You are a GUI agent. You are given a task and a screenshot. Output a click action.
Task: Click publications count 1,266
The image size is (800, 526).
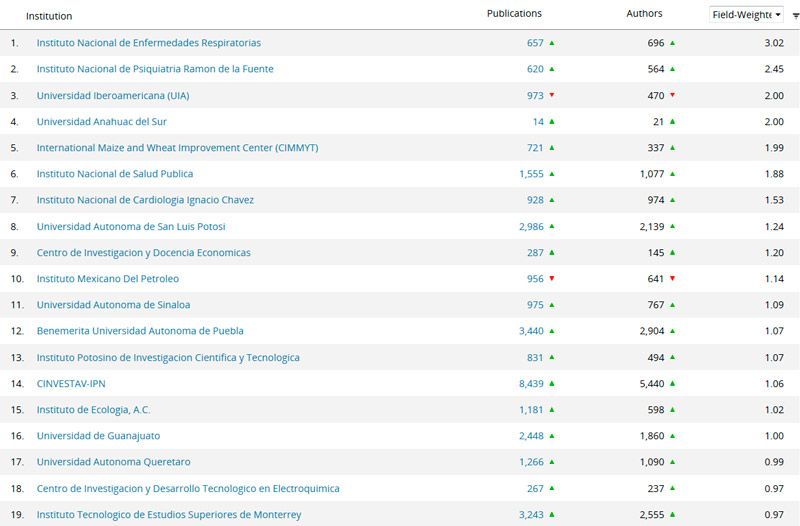[532, 462]
